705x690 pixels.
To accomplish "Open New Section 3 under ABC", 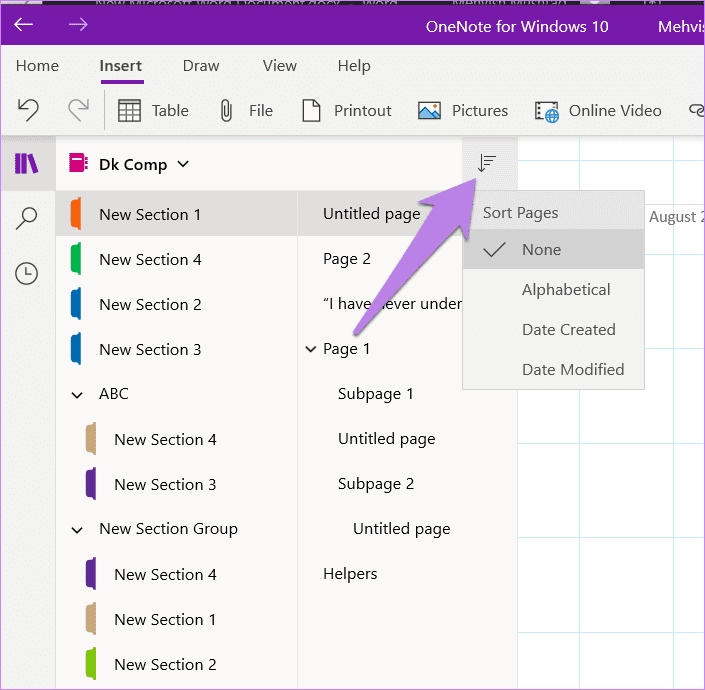I will (x=176, y=484).
